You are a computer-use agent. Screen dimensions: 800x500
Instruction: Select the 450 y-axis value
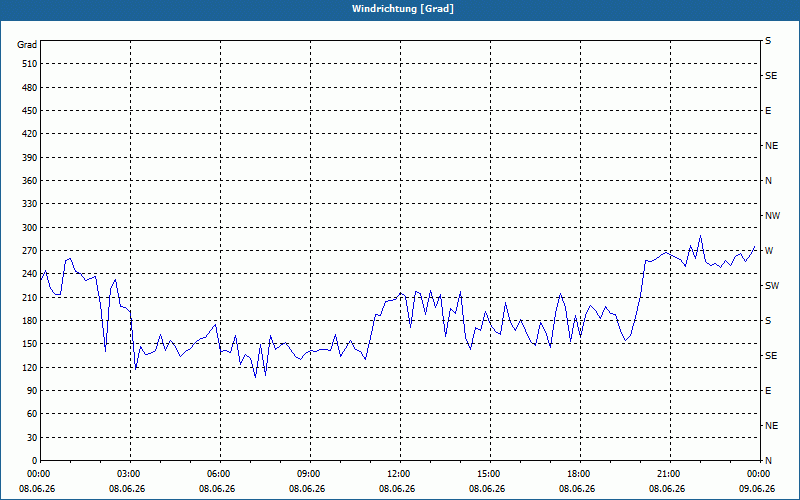coord(30,111)
